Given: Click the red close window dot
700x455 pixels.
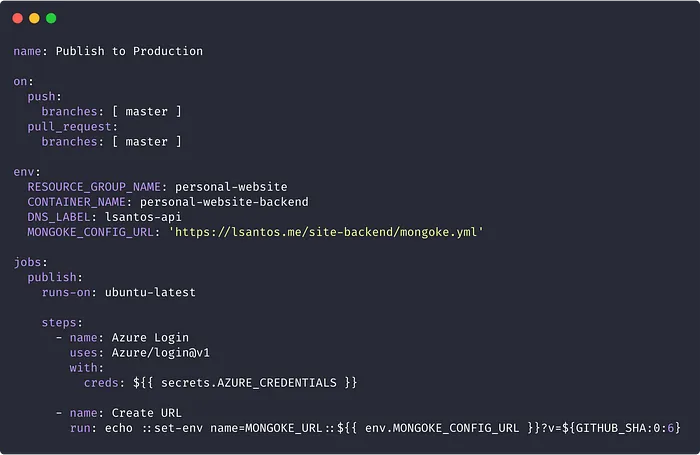Looking at the screenshot, I should (x=17, y=18).
